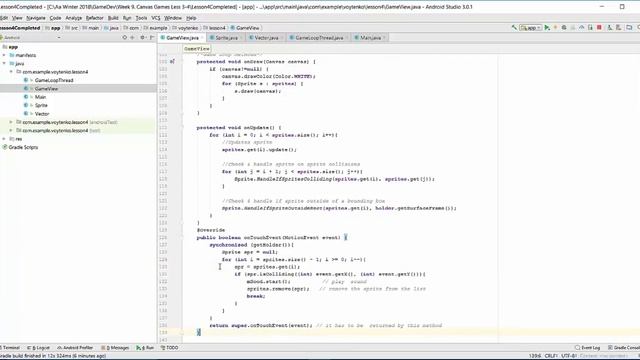
Task: Open Project panel settings gear
Action: tap(142, 38)
